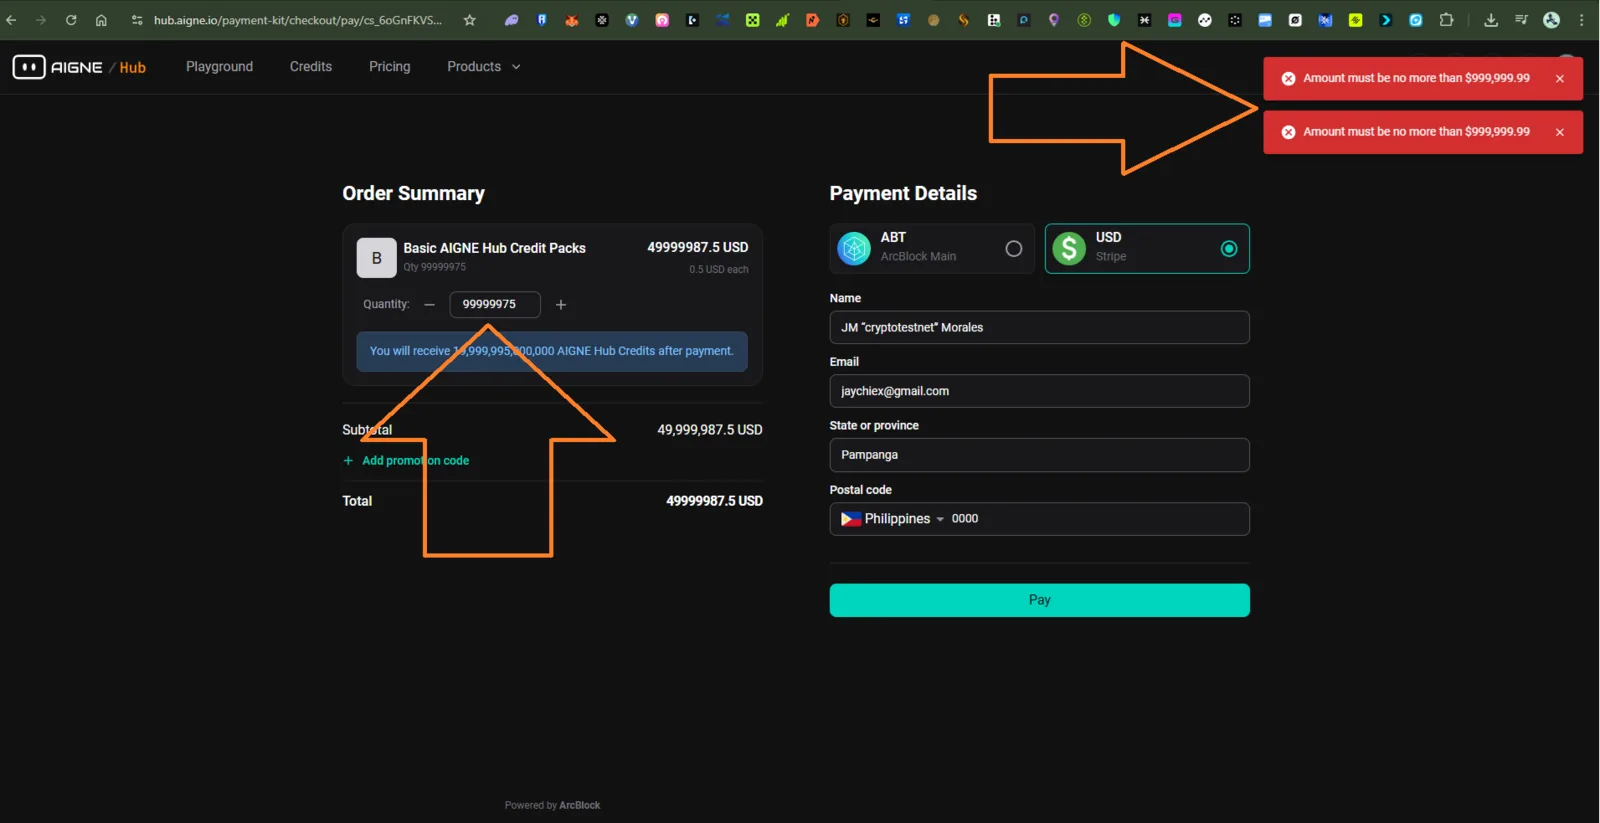Focus the browser address bar
Screen dimensions: 1600x823
(298, 20)
